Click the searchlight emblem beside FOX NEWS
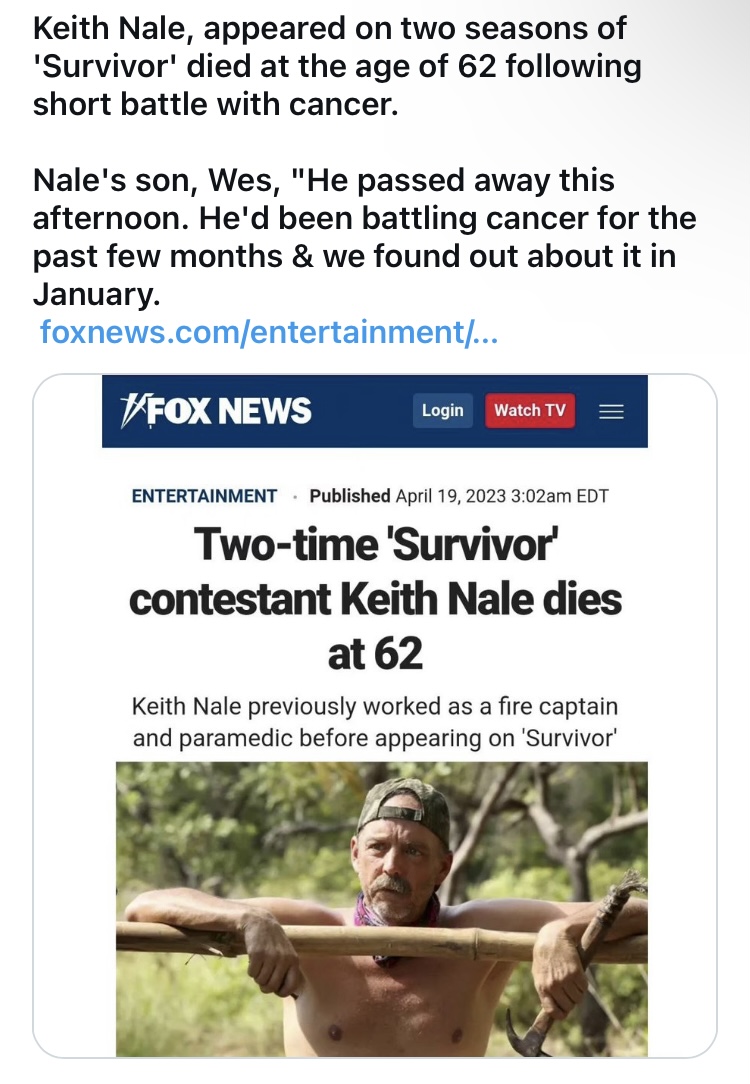The image size is (750, 1084). (x=133, y=410)
